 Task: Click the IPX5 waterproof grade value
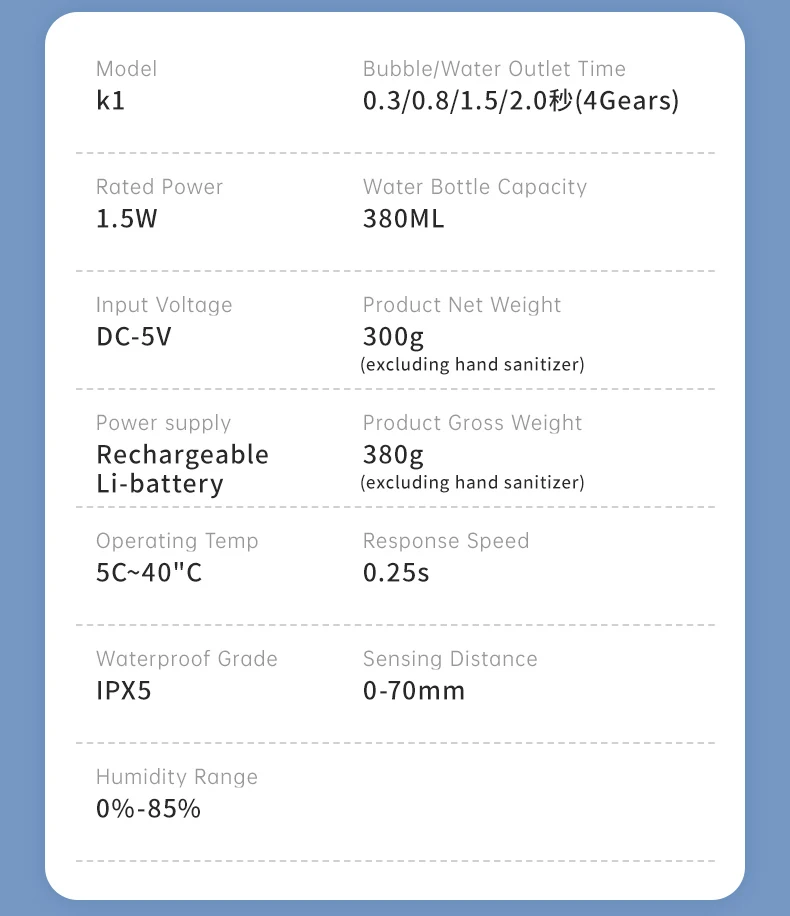124,691
